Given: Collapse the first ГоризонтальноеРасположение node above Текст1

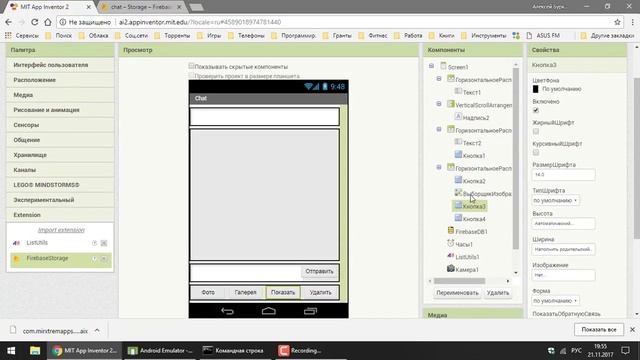Looking at the screenshot, I should click(439, 78).
